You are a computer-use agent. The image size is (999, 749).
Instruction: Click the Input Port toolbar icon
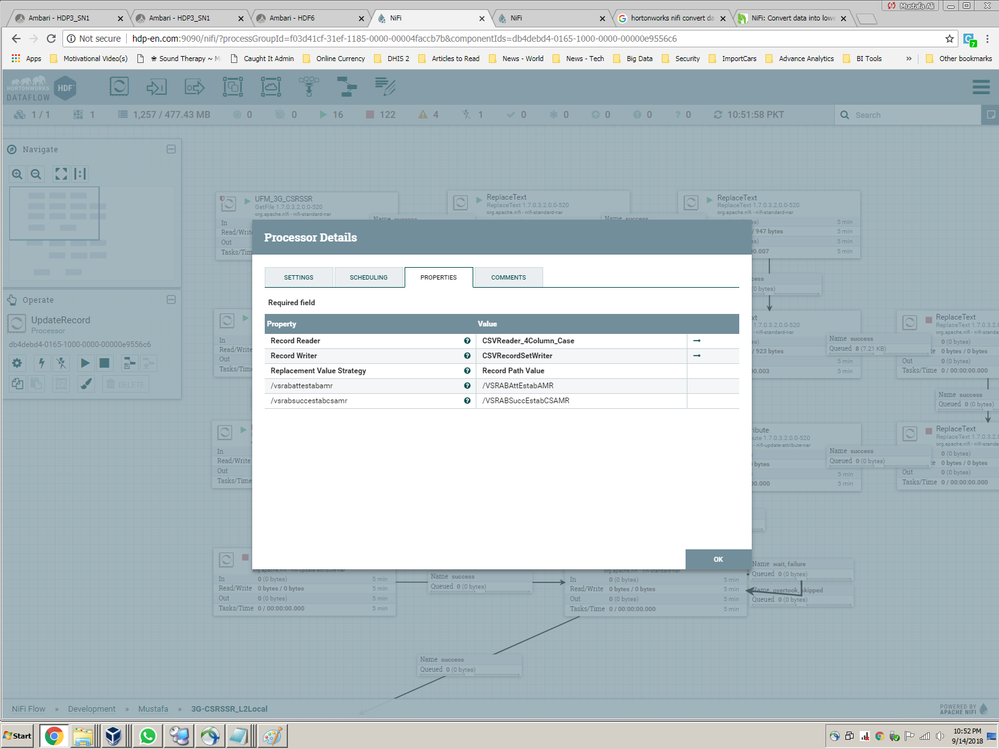(156, 87)
